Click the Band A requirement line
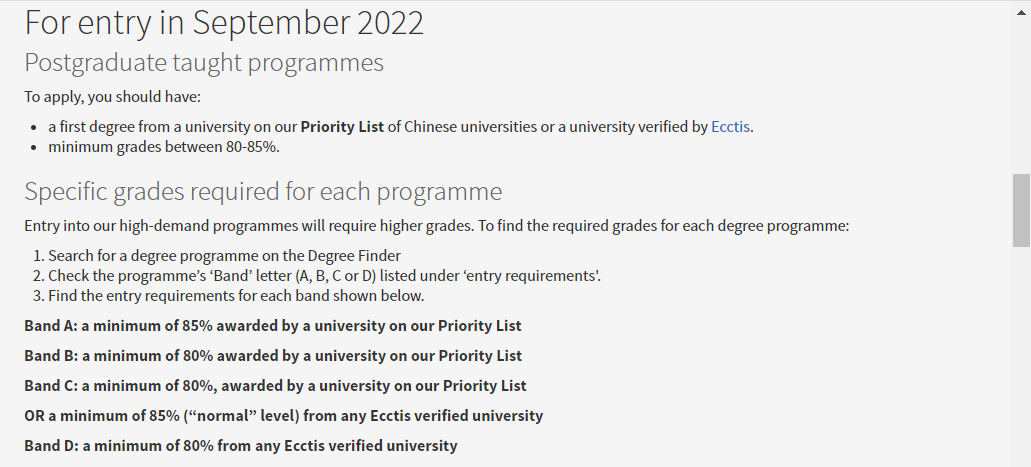The image size is (1031, 467). tap(273, 326)
